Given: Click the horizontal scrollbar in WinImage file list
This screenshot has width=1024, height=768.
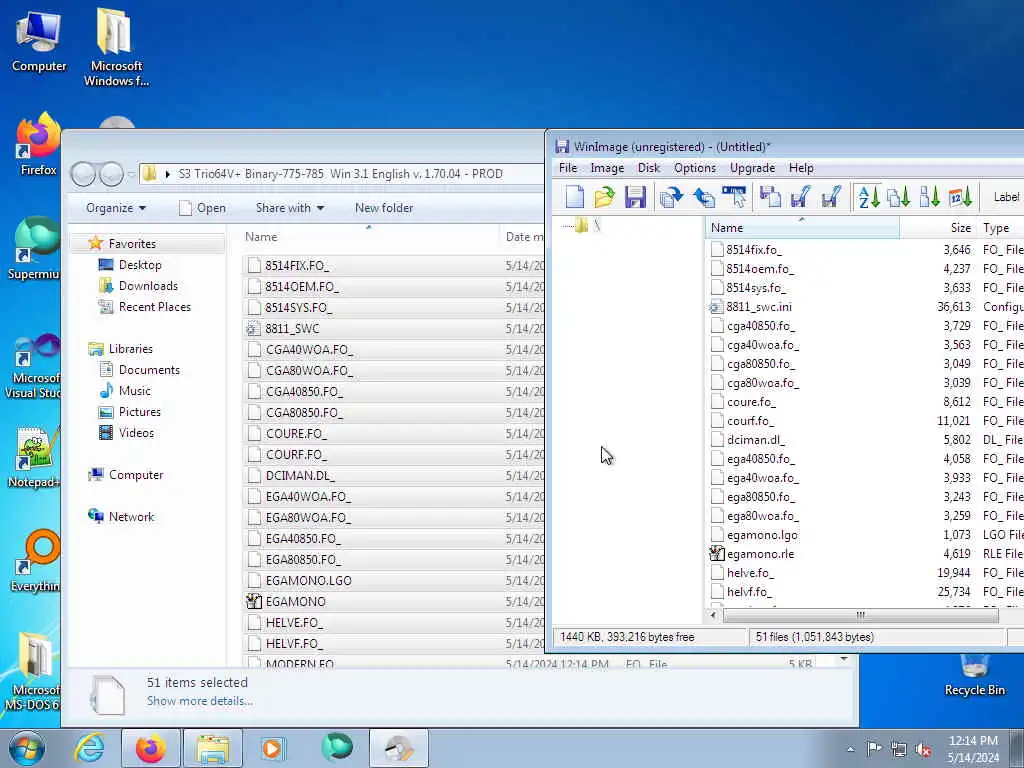Looking at the screenshot, I should click(860, 615).
